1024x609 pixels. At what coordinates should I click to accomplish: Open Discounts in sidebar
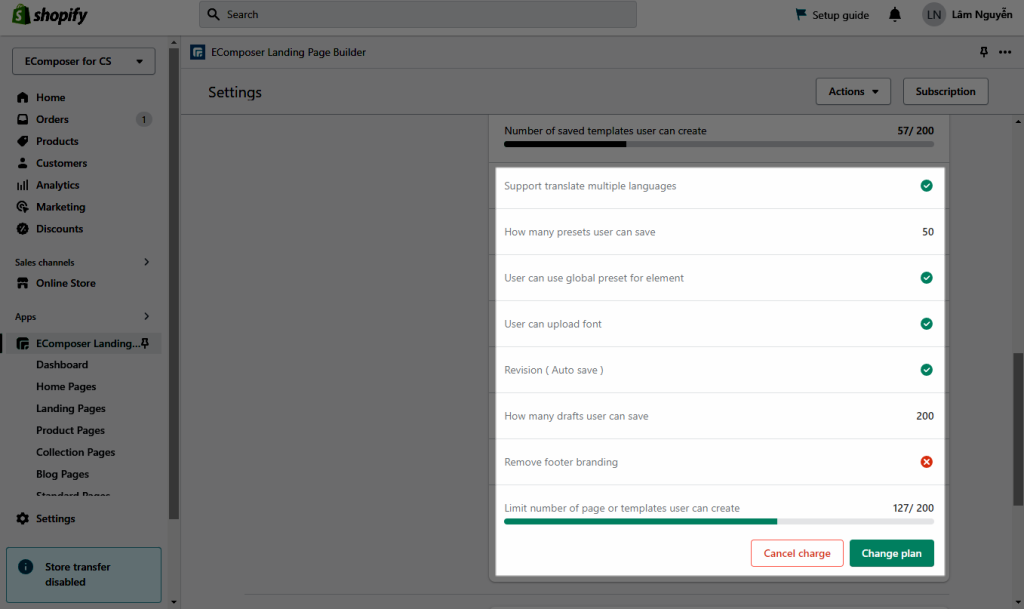point(59,228)
